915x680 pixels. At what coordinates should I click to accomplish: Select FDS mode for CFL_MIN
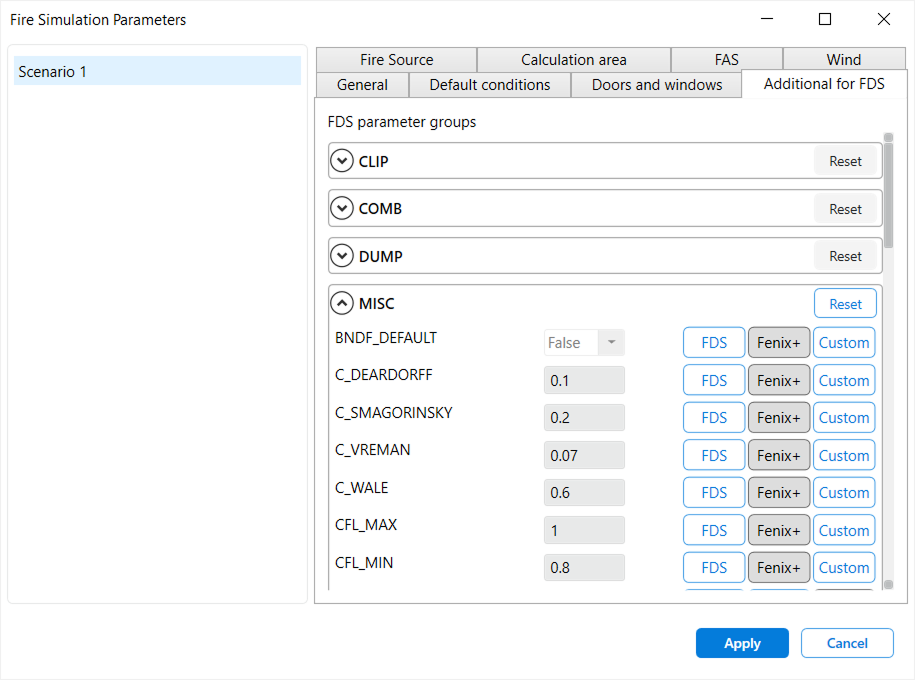coord(713,567)
